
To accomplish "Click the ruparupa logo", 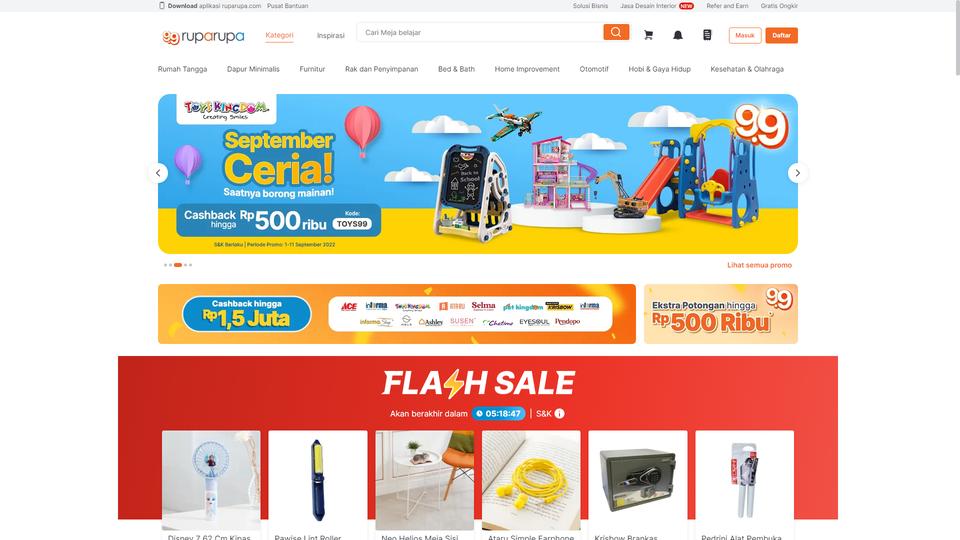I will pyautogui.click(x=203, y=37).
